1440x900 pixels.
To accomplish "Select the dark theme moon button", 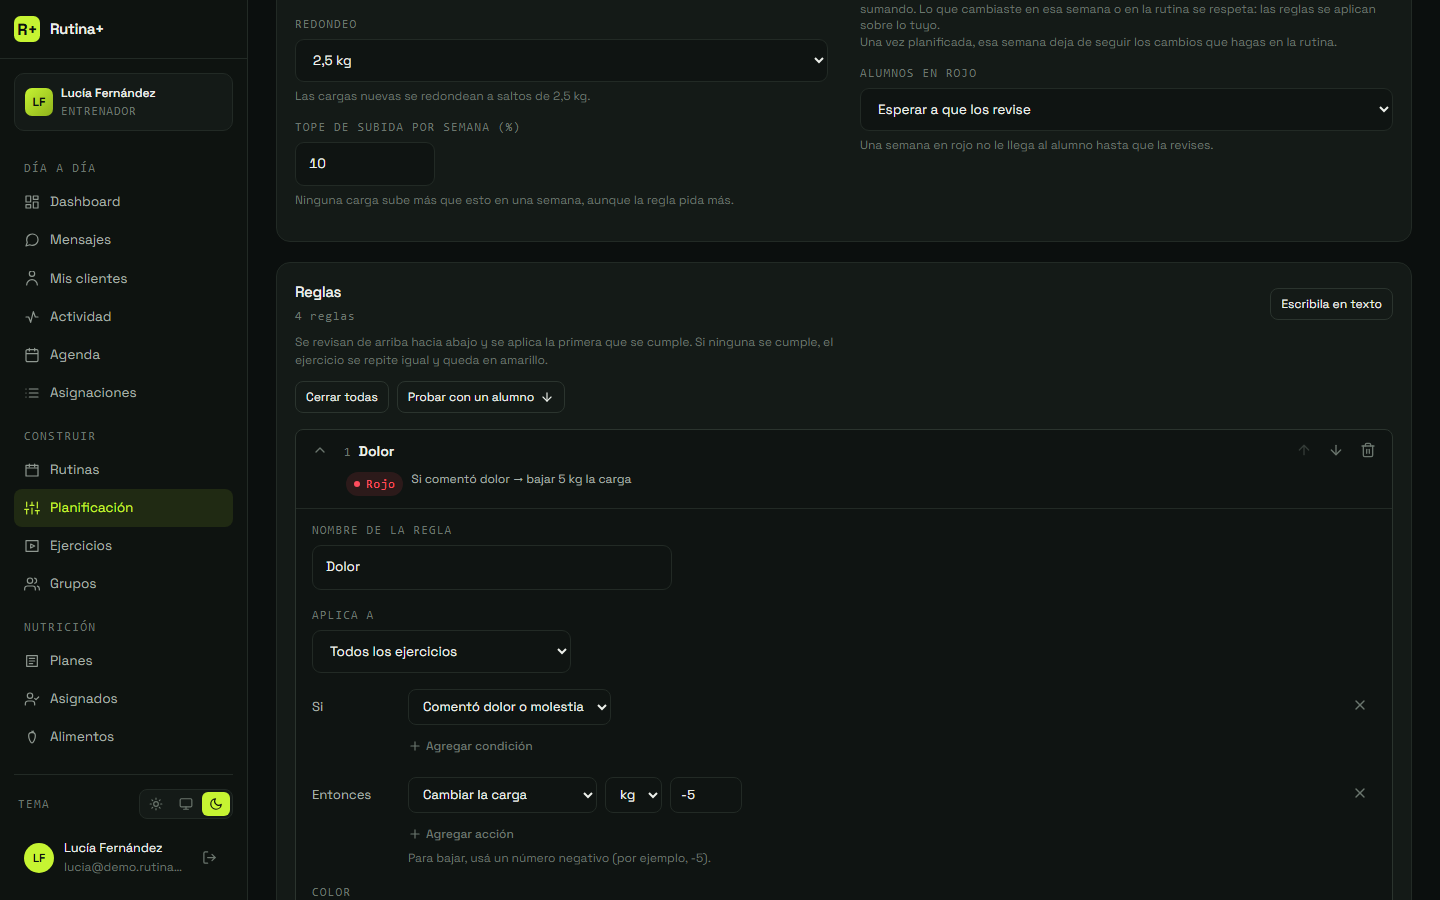I will (216, 804).
